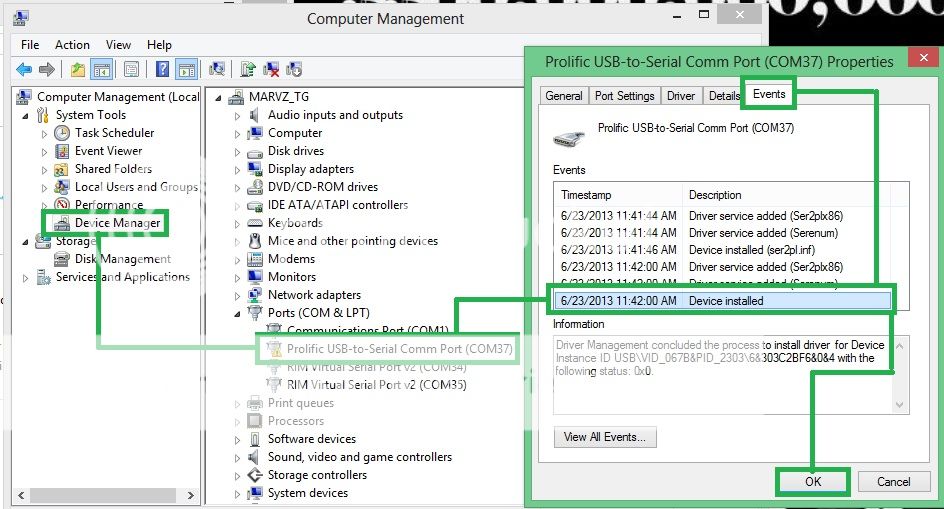Image resolution: width=944 pixels, height=509 pixels.
Task: Open the Action menu
Action: (x=72, y=45)
